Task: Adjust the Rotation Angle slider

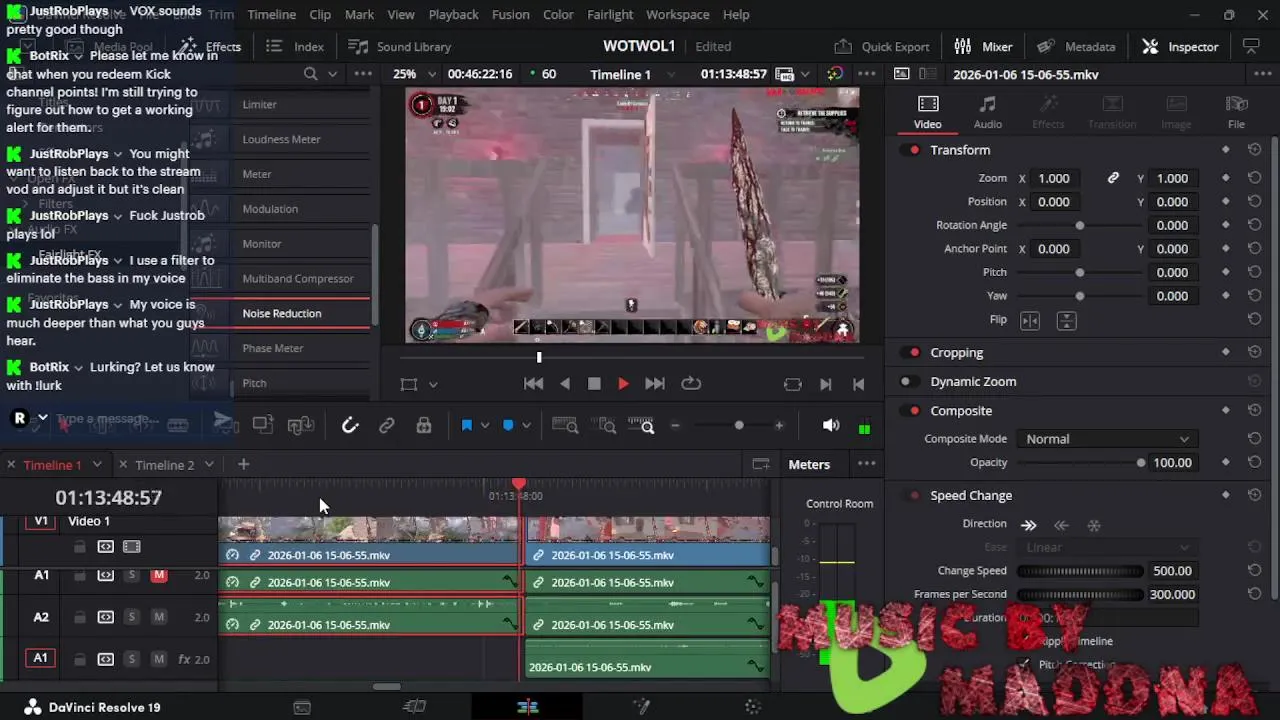Action: click(x=1079, y=225)
